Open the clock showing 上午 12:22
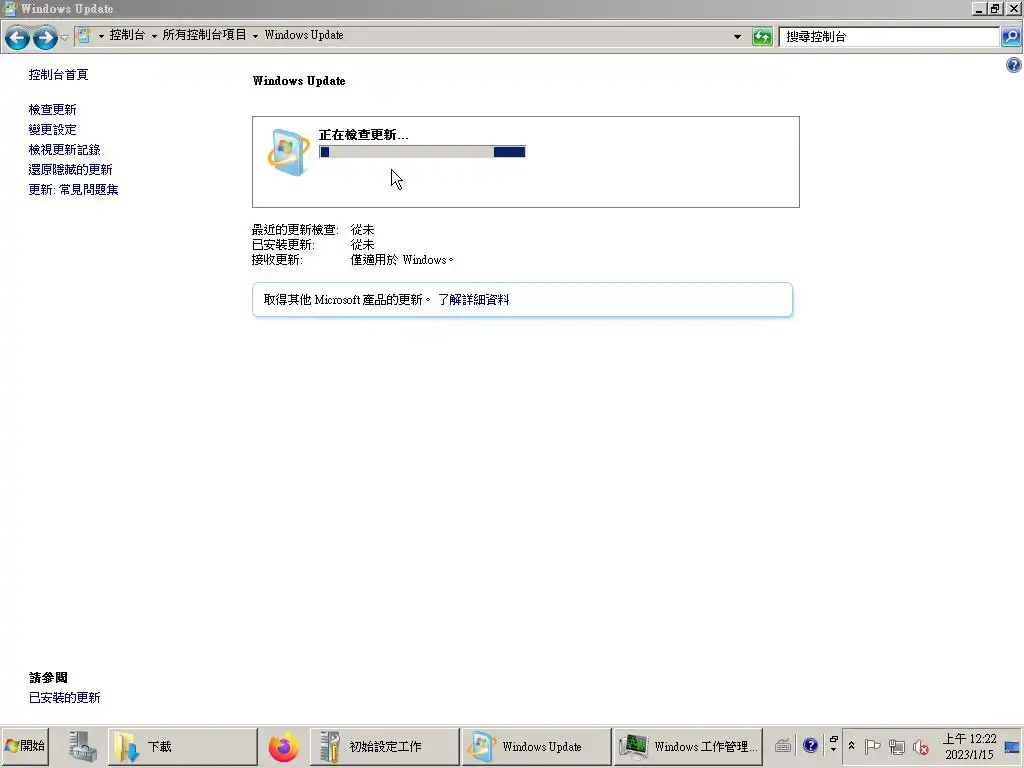The width and height of the screenshot is (1024, 768). coord(969,746)
